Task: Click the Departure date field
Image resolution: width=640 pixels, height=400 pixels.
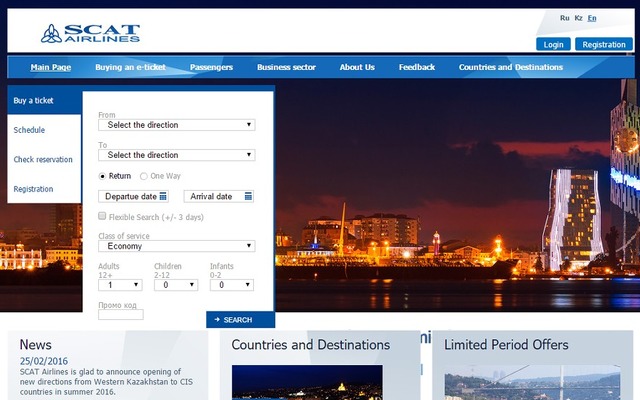Action: [x=133, y=196]
